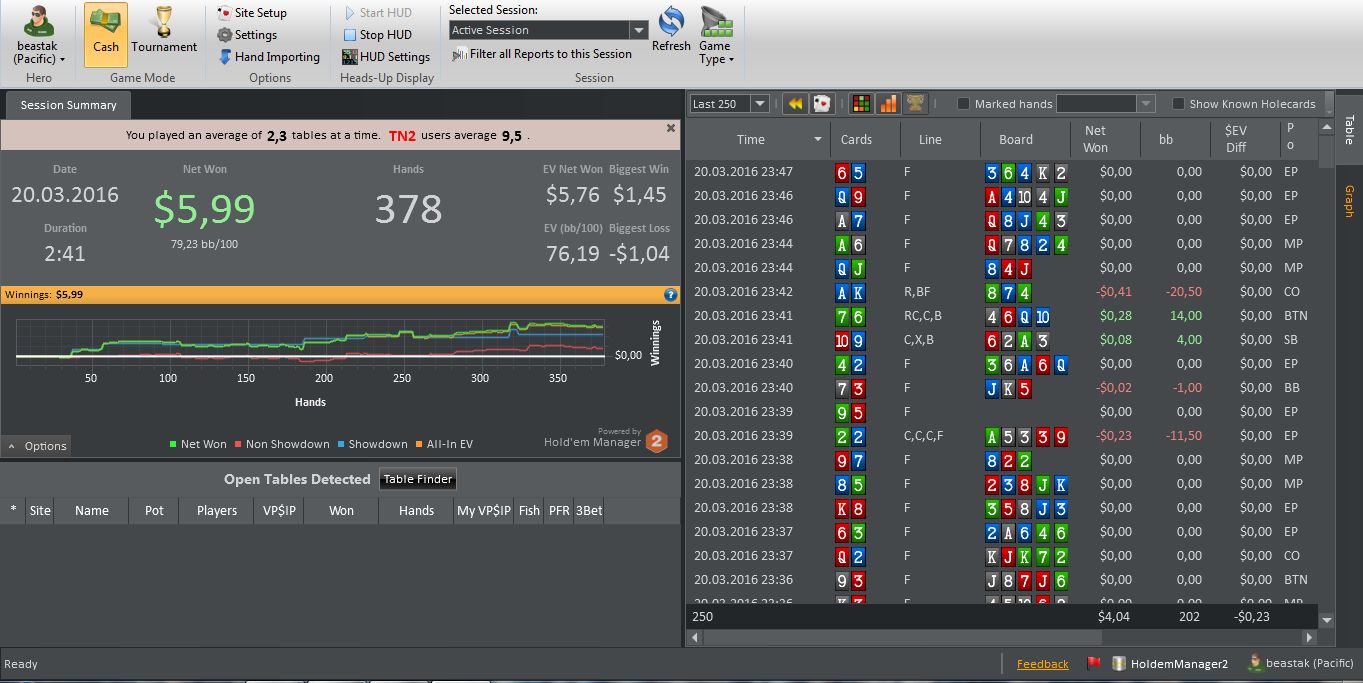Select the 23:47 hand row

(1003, 172)
